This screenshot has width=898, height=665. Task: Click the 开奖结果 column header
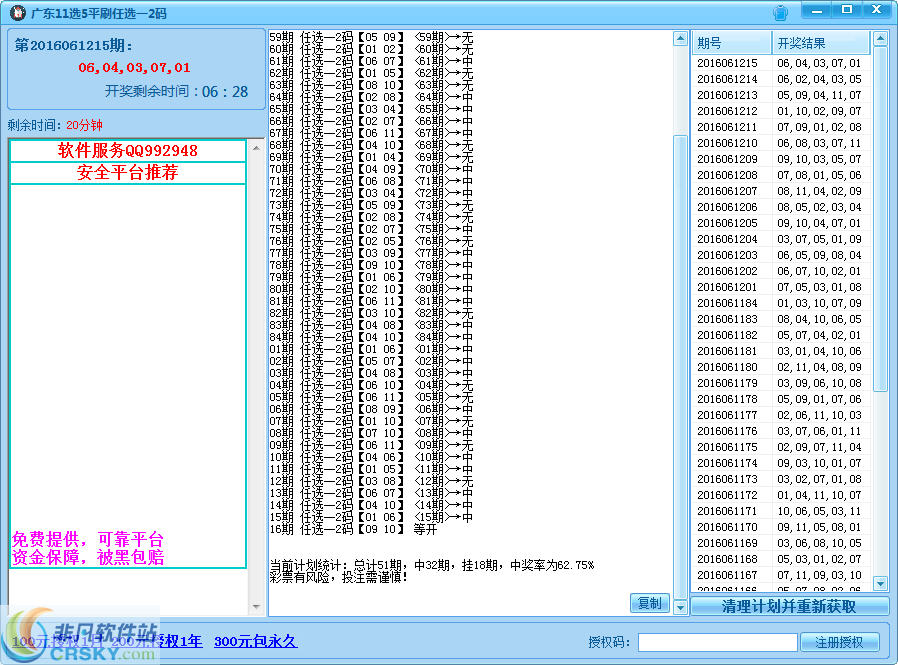[821, 43]
